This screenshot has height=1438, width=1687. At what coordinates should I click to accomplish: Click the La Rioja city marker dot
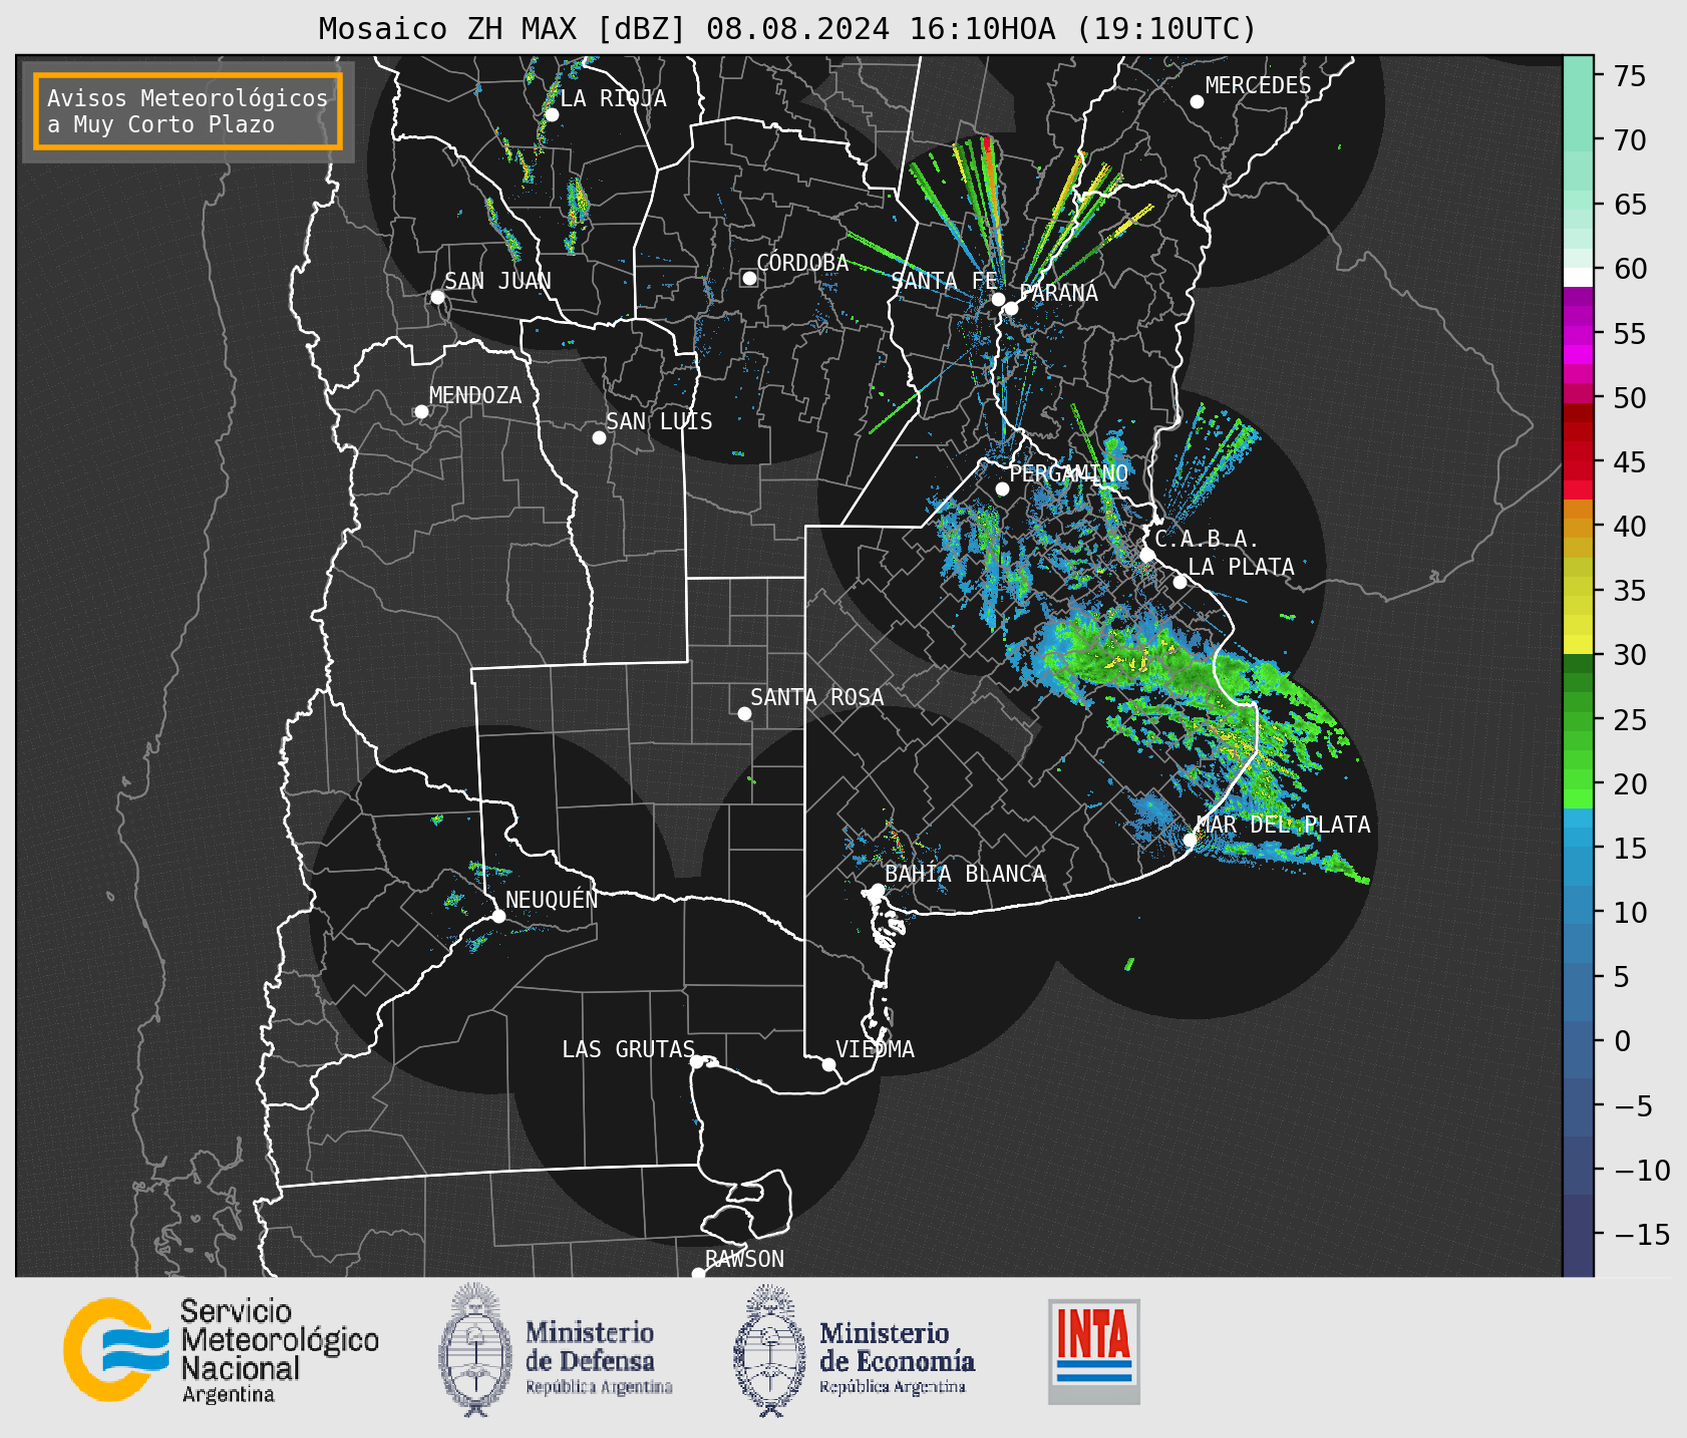(551, 115)
